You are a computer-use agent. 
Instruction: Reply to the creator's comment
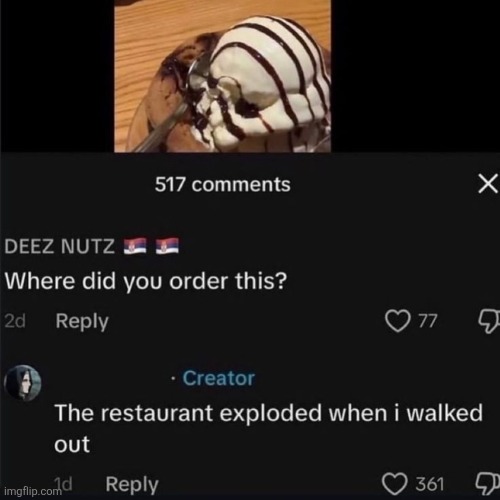pos(132,485)
